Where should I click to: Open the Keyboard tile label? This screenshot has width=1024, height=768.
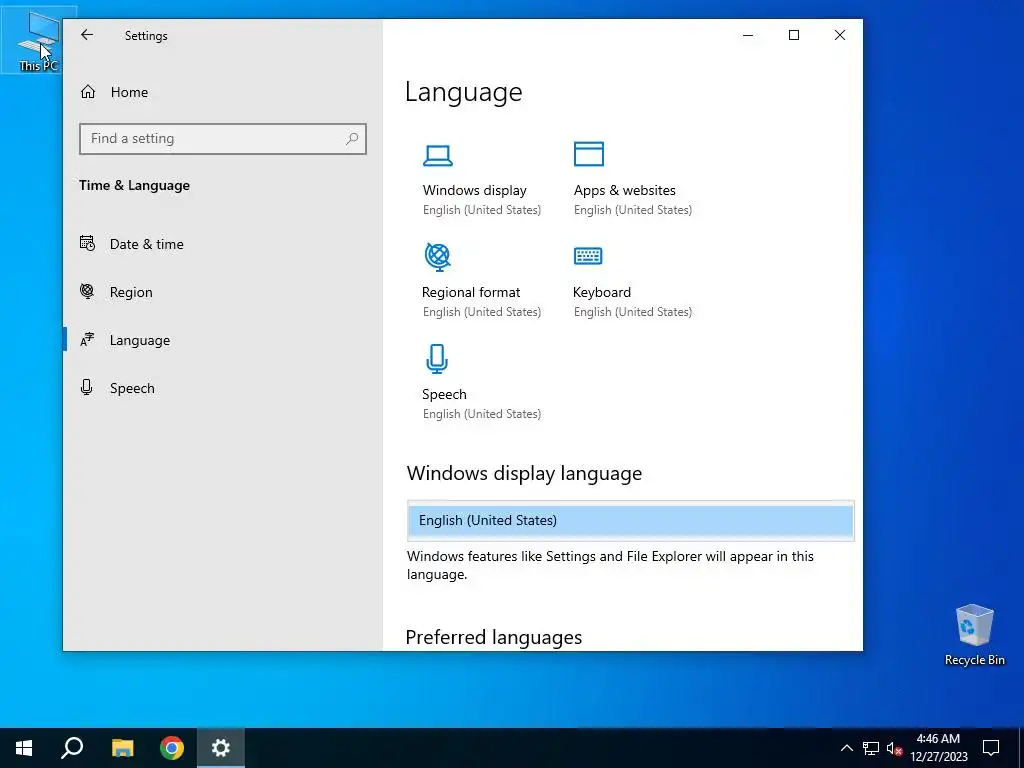(601, 292)
